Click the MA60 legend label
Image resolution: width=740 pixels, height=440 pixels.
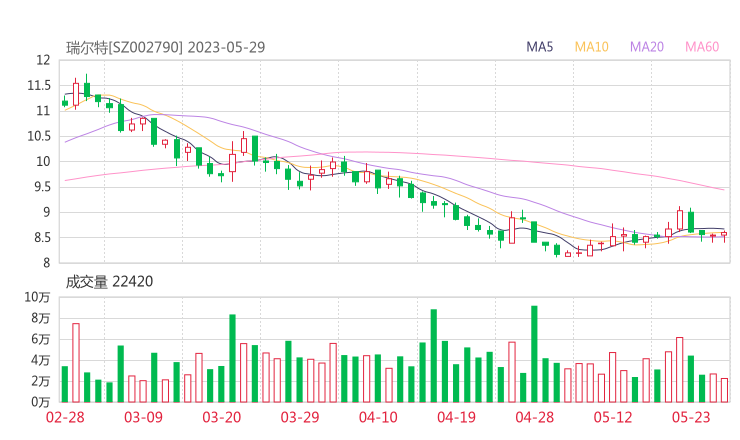(702, 47)
